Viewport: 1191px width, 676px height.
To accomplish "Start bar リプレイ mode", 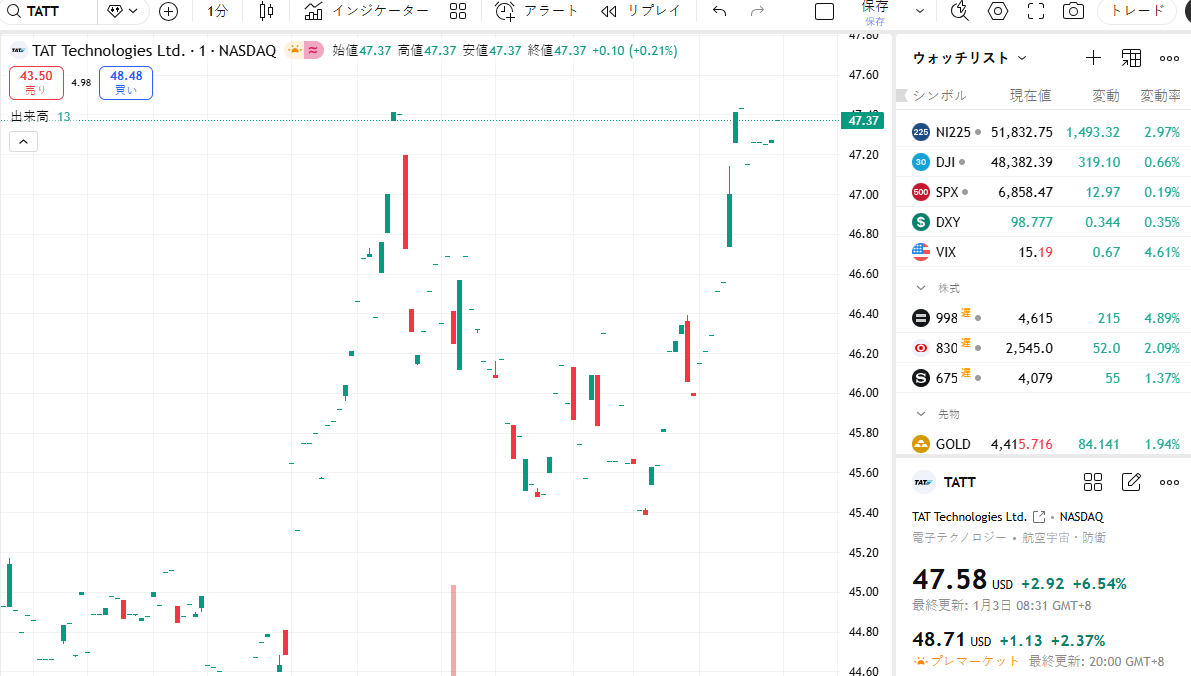I will coord(640,11).
